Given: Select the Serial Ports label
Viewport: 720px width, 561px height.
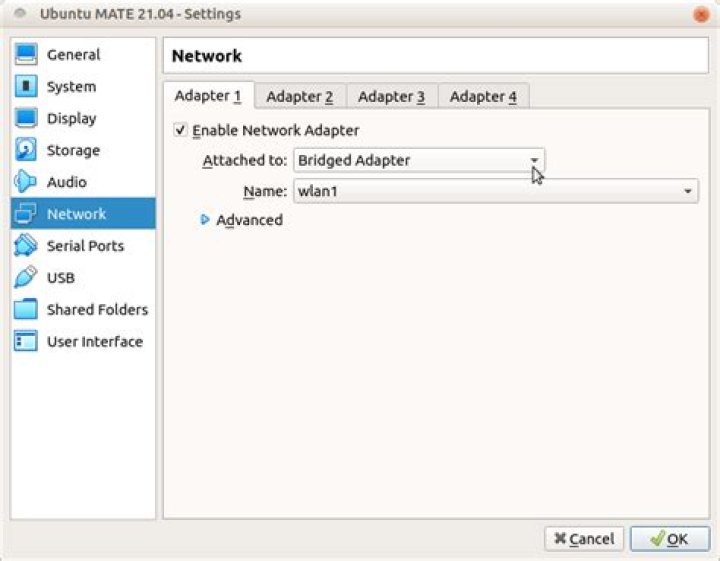Looking at the screenshot, I should 85,246.
